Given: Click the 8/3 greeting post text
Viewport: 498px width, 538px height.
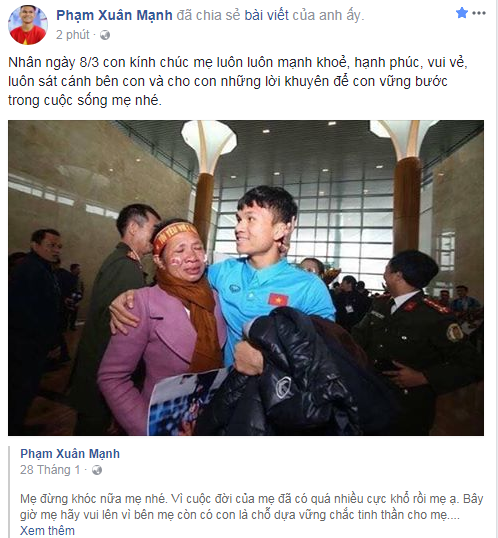Looking at the screenshot, I should [x=238, y=81].
